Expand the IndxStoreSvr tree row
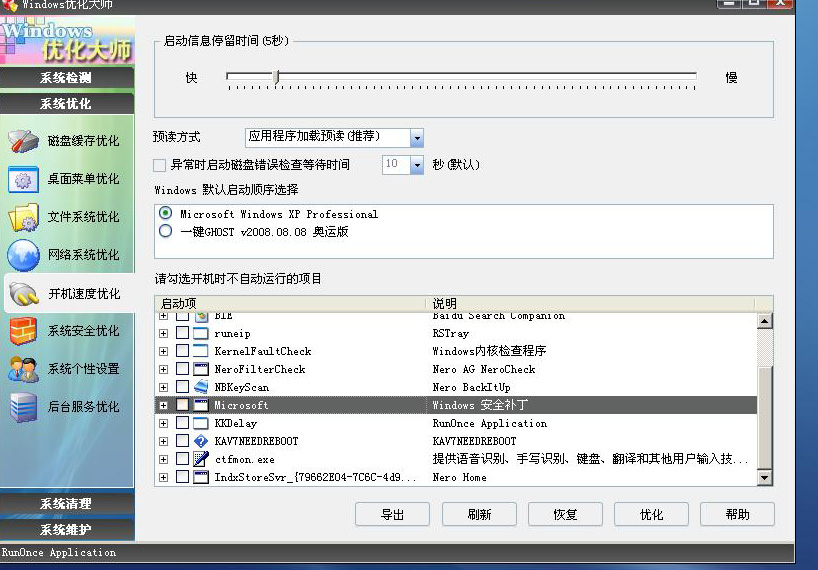This screenshot has height=570, width=818. tap(163, 478)
